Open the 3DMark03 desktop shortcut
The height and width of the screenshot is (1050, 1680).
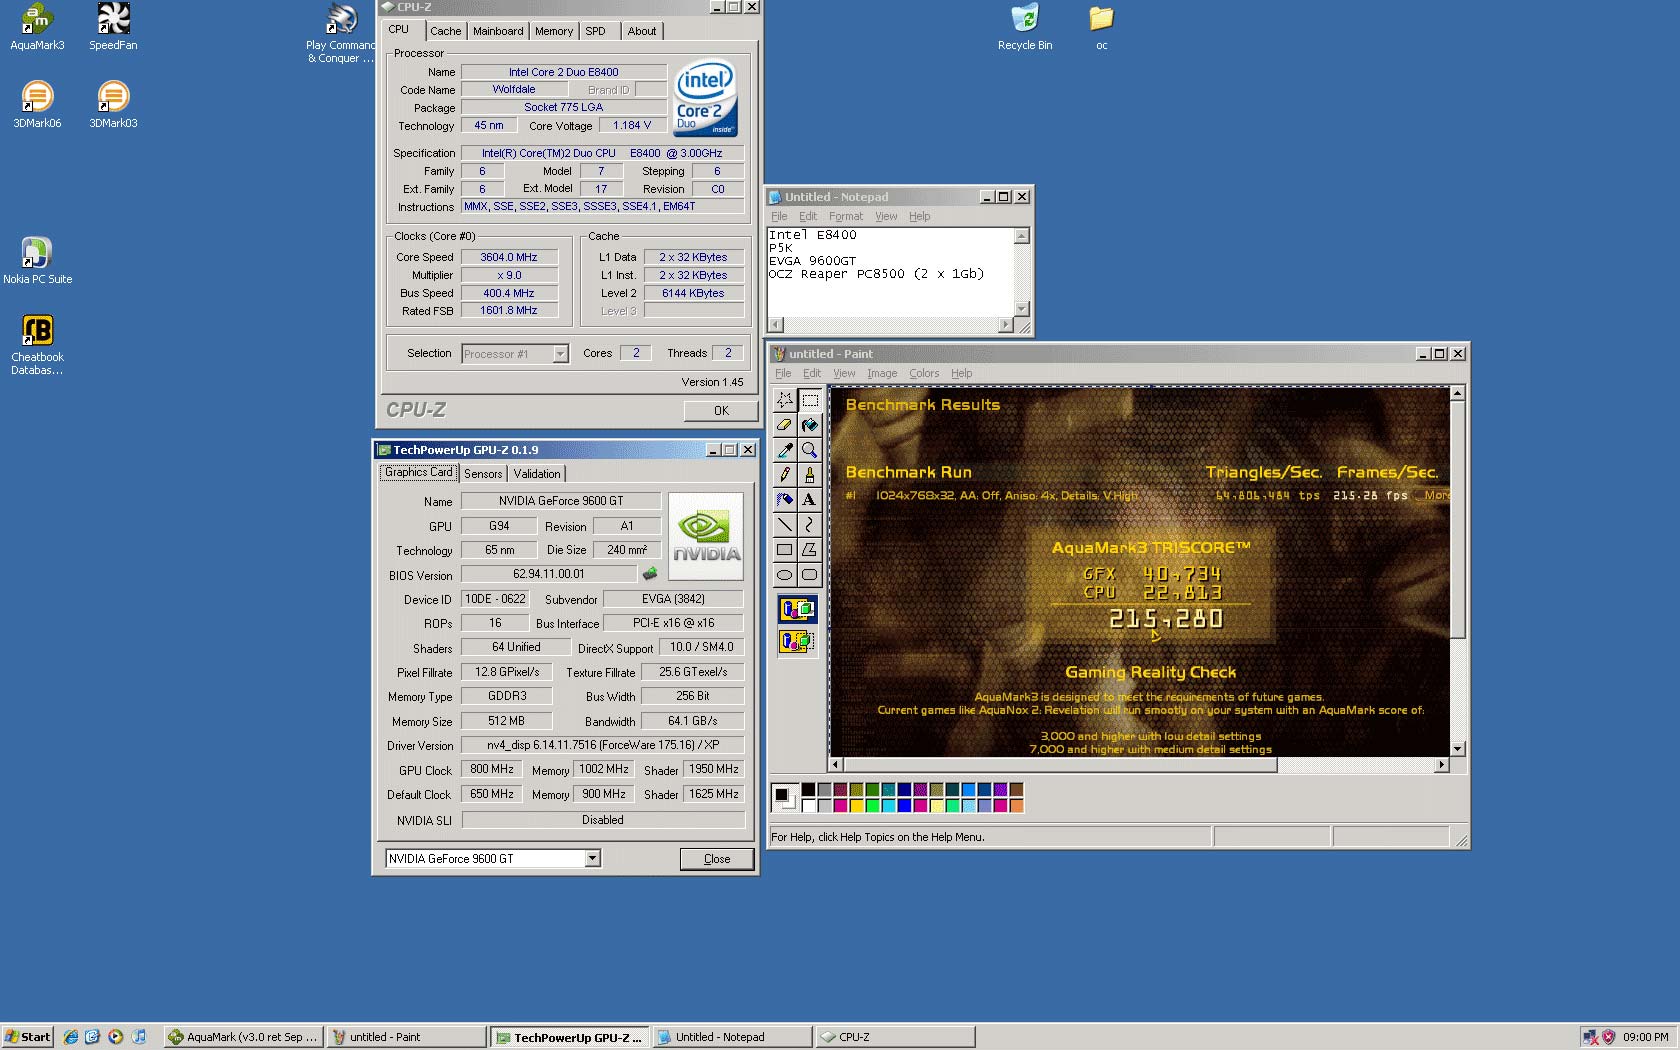pos(113,105)
